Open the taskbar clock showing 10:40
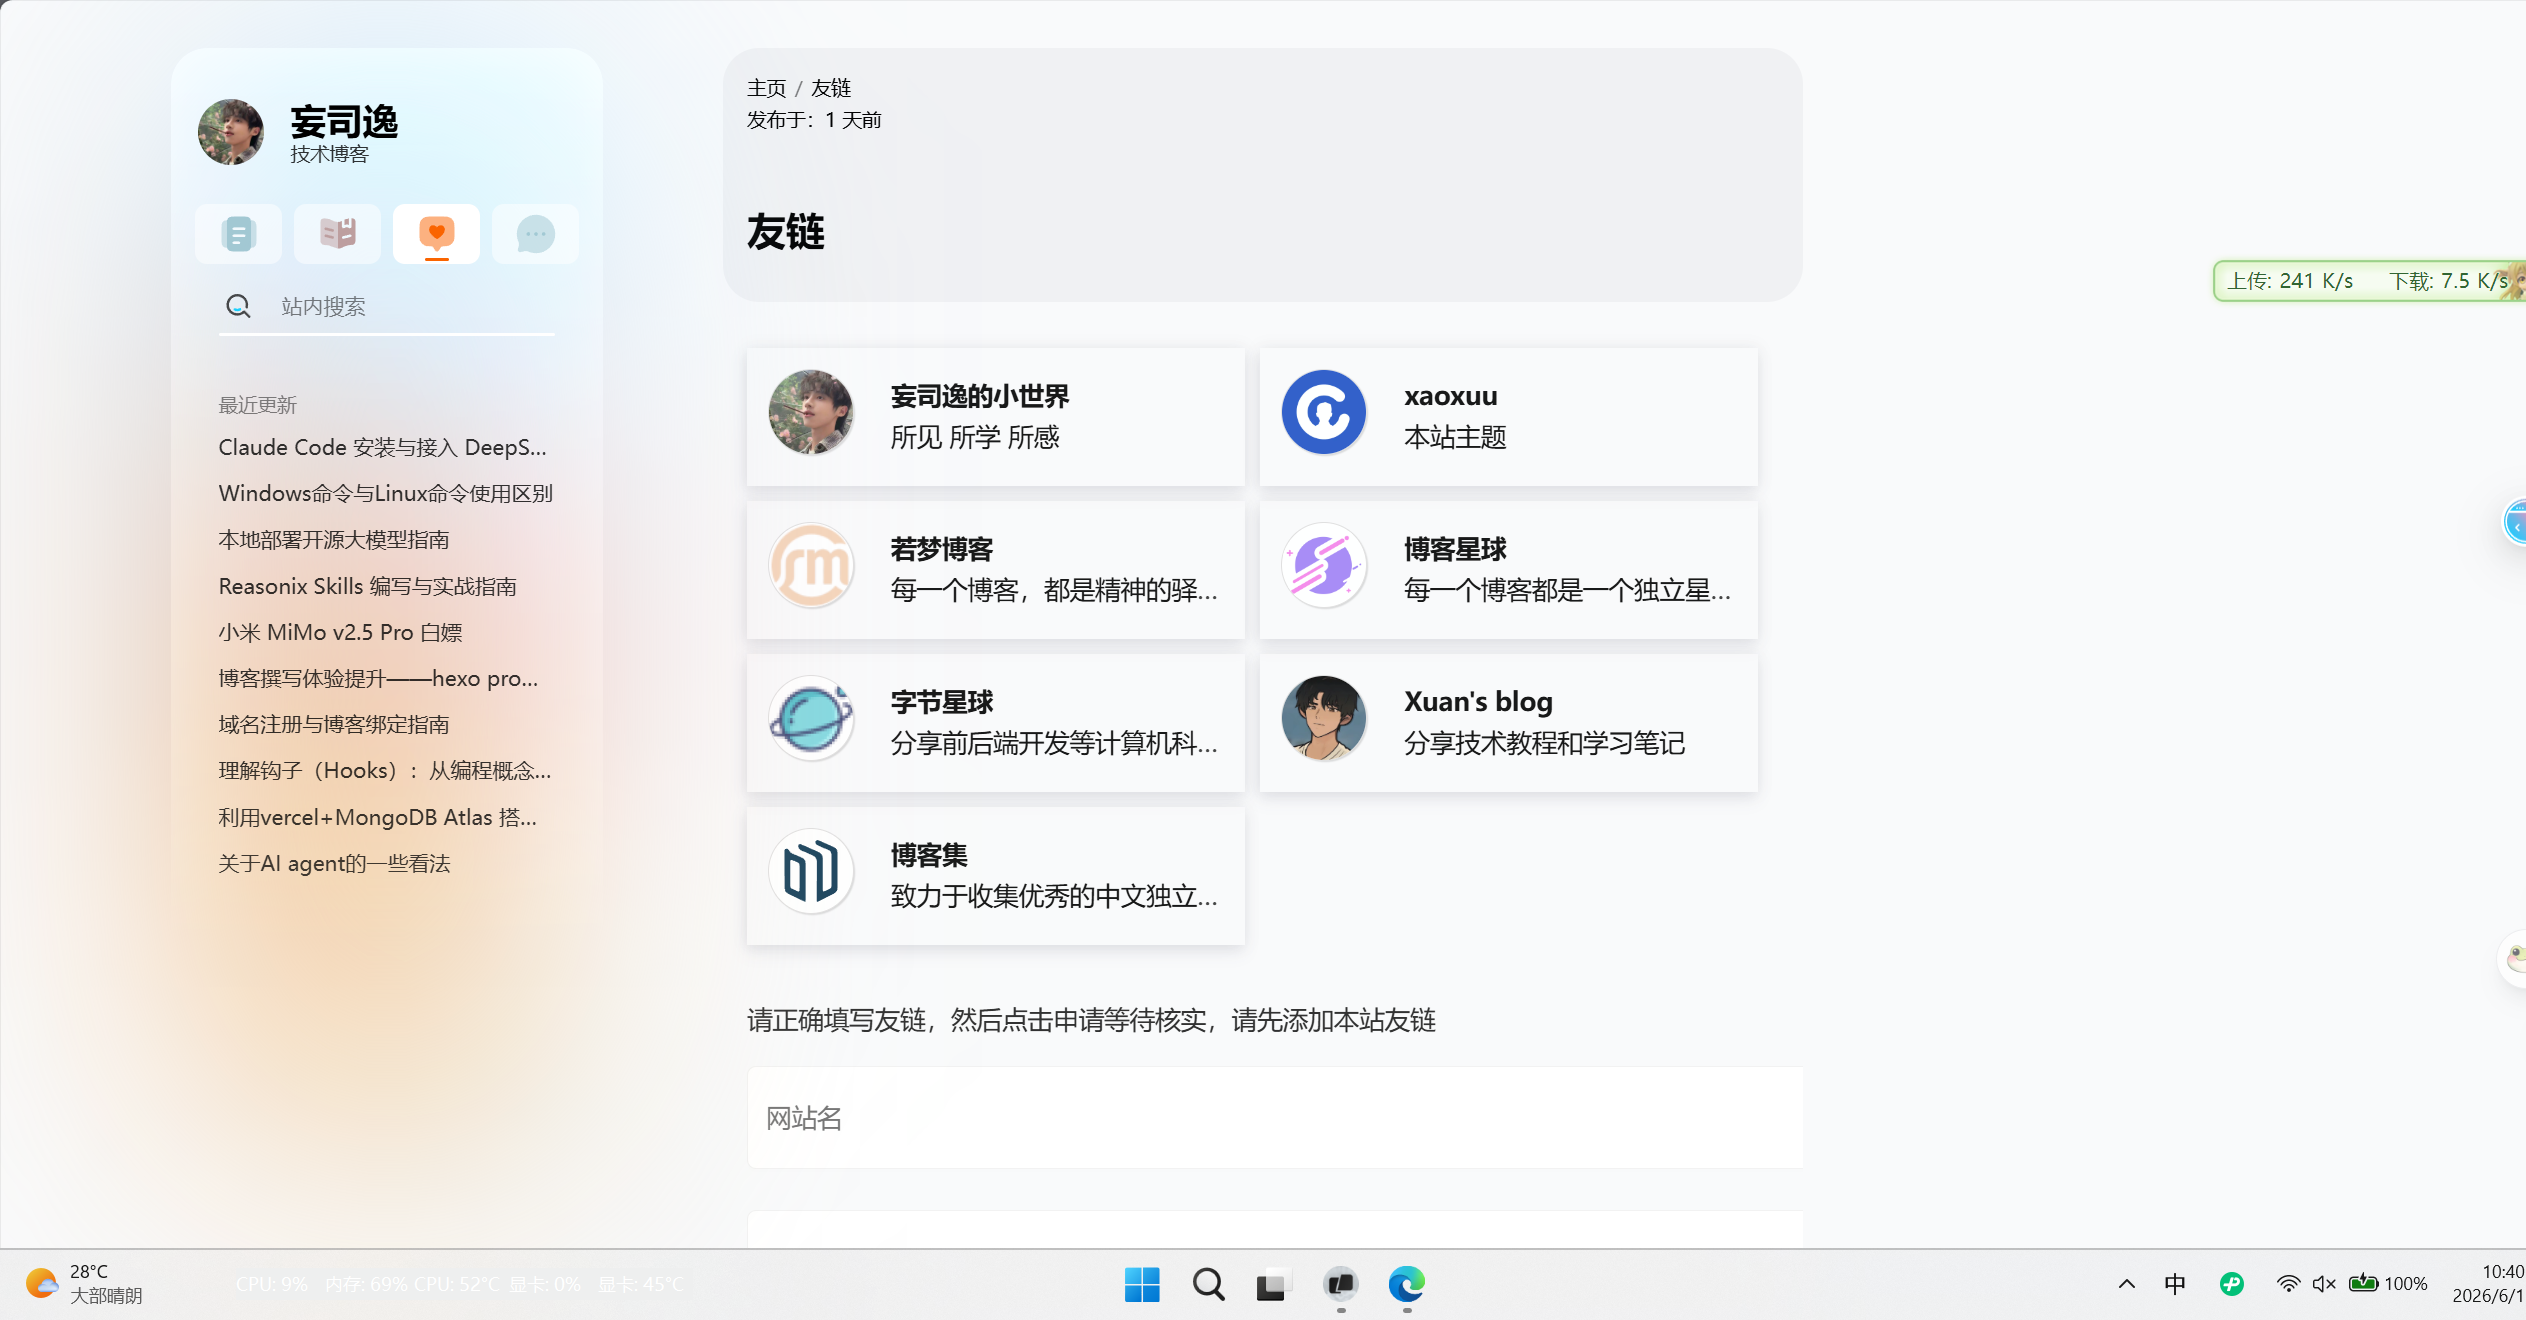The image size is (2526, 1320). pyautogui.click(x=2488, y=1284)
